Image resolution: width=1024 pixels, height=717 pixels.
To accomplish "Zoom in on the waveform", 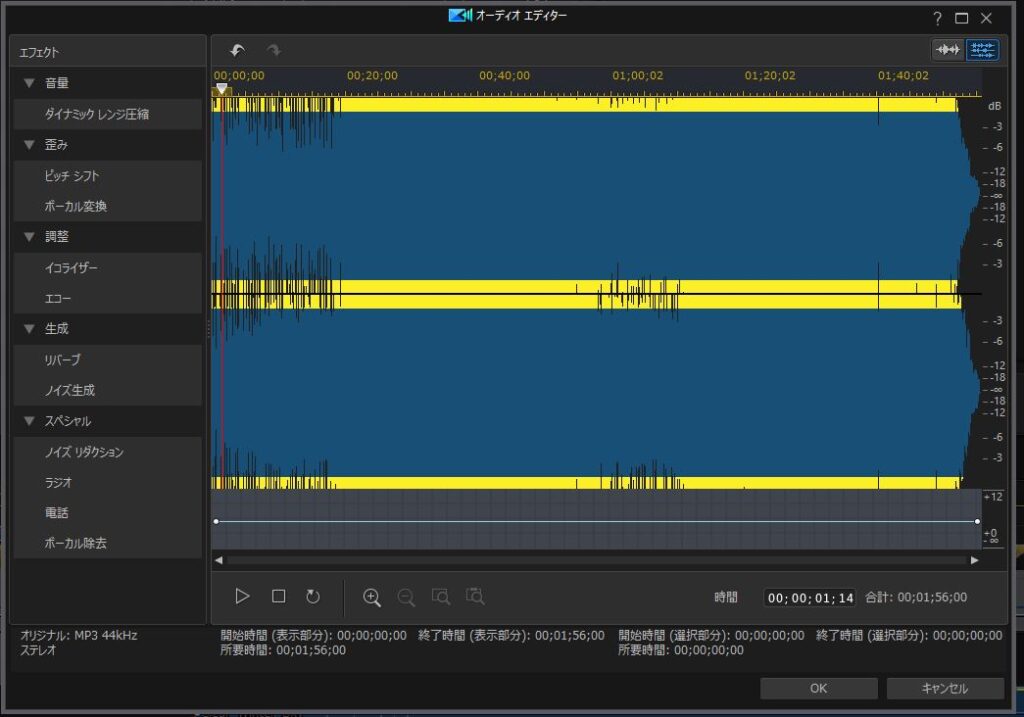I will [372, 597].
